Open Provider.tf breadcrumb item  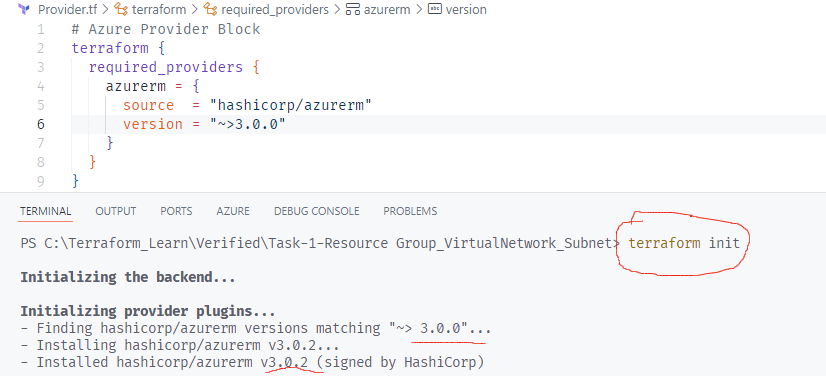[x=67, y=9]
